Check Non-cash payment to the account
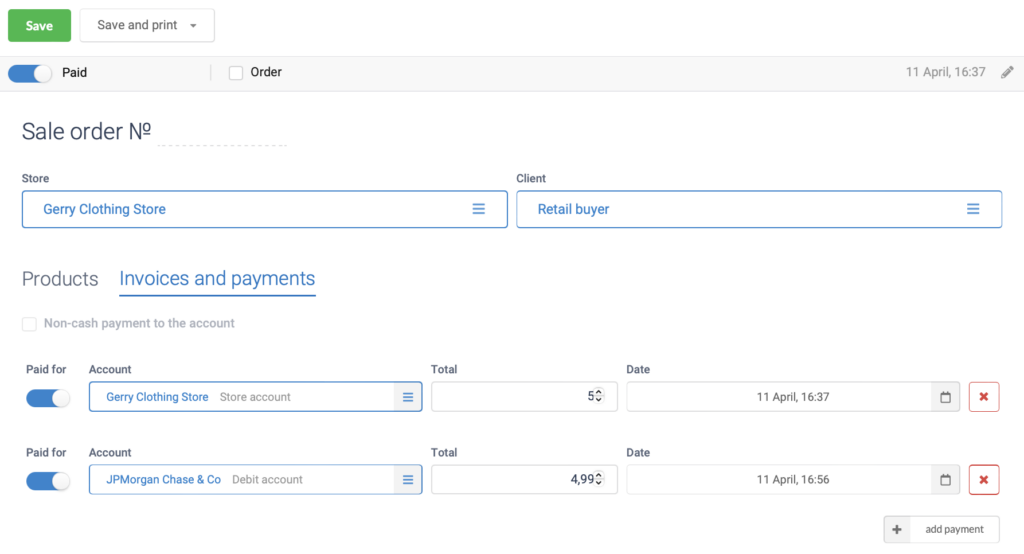The image size is (1024, 554). (x=29, y=324)
